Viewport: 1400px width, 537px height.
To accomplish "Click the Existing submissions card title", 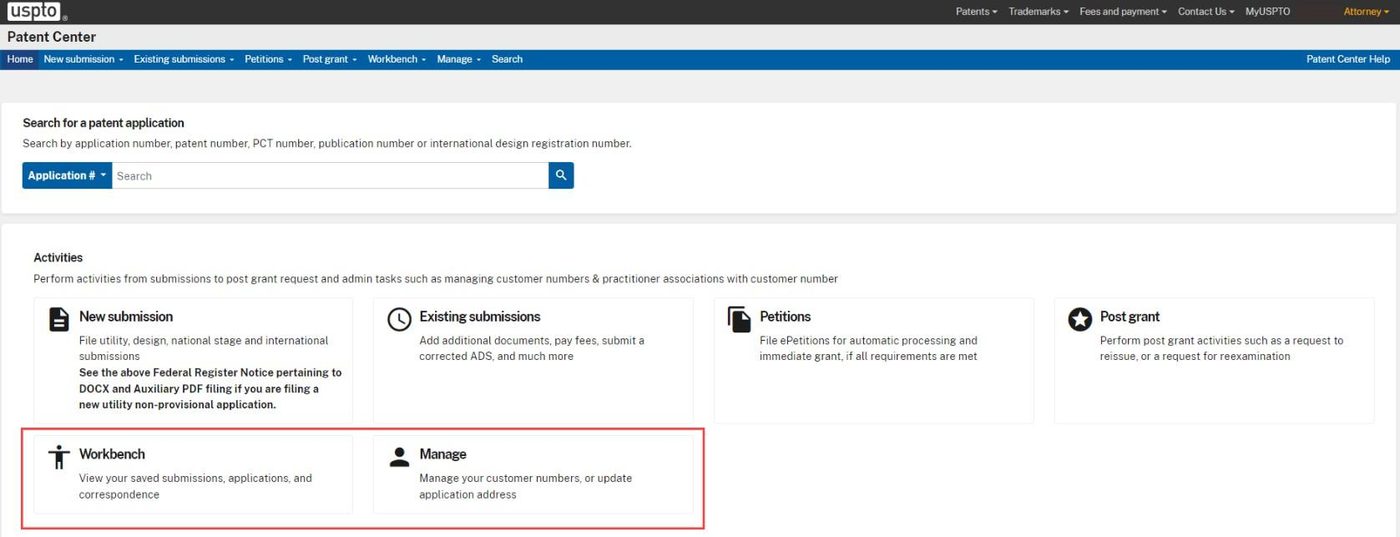I will coord(480,316).
